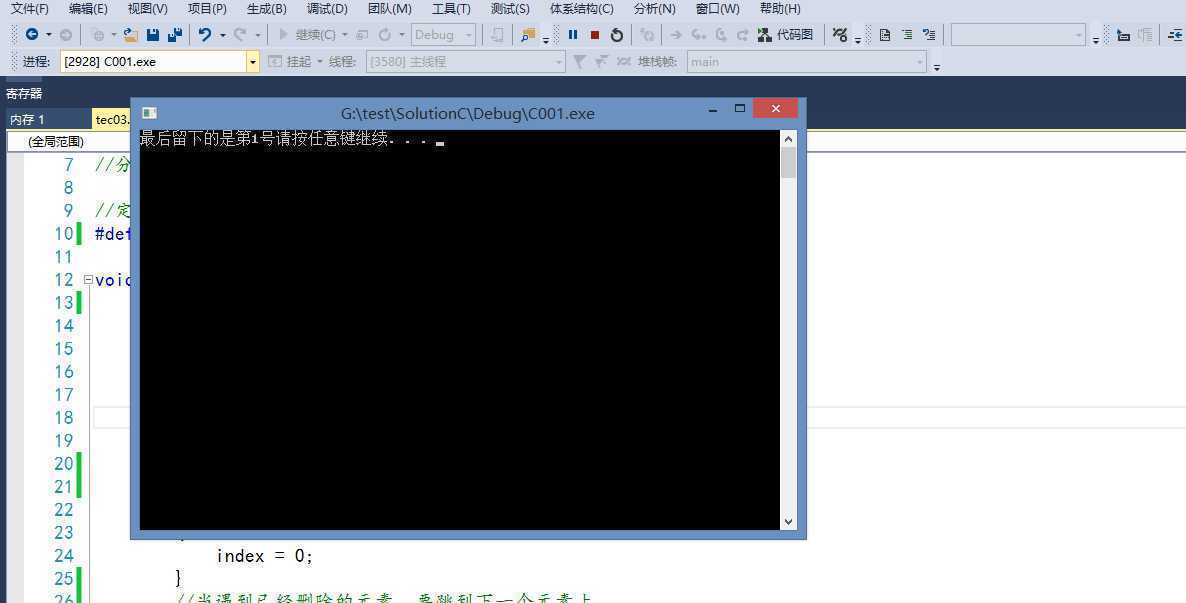Click the Step Out icon
The image size is (1186, 603).
(743, 35)
